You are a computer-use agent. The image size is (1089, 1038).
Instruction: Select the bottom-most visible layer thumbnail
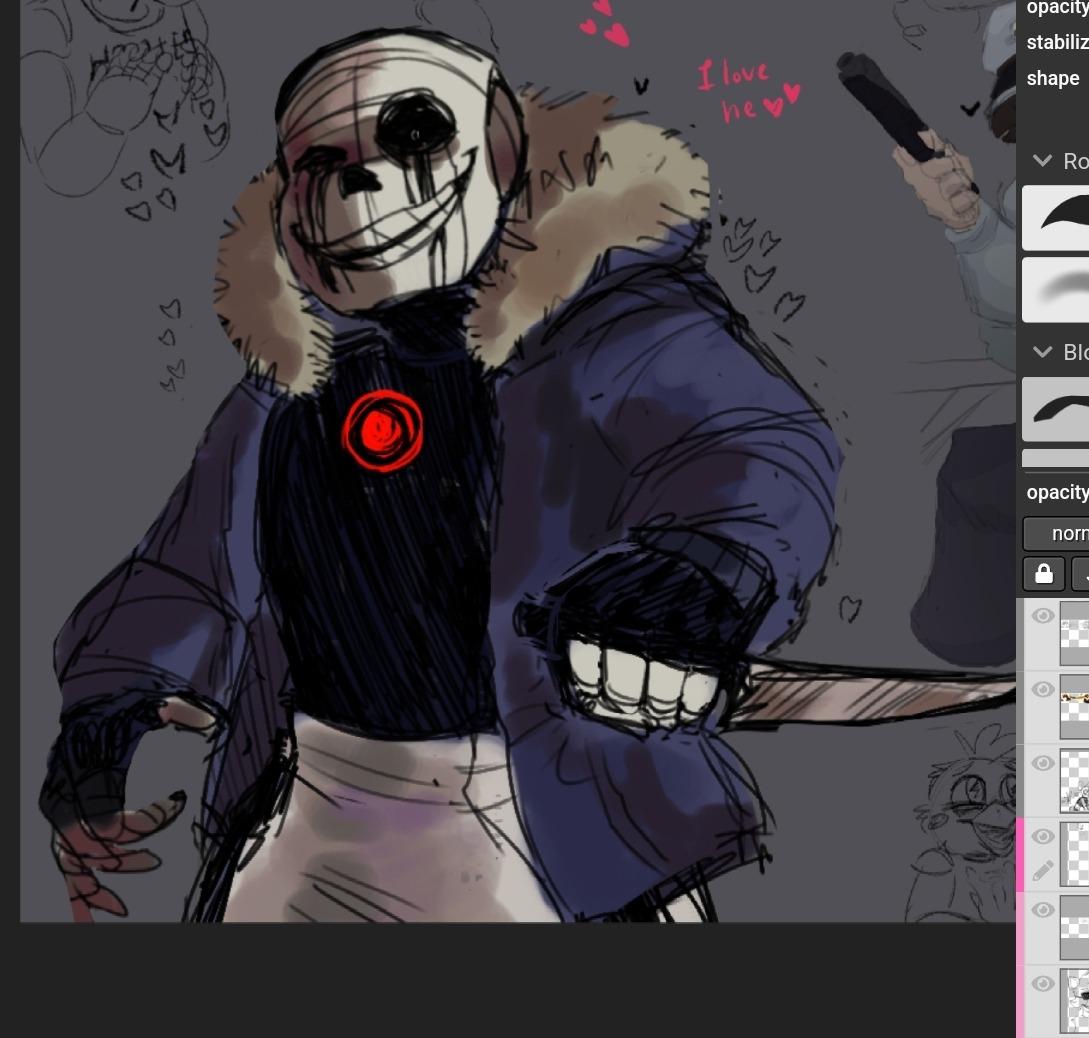coord(1075,1002)
